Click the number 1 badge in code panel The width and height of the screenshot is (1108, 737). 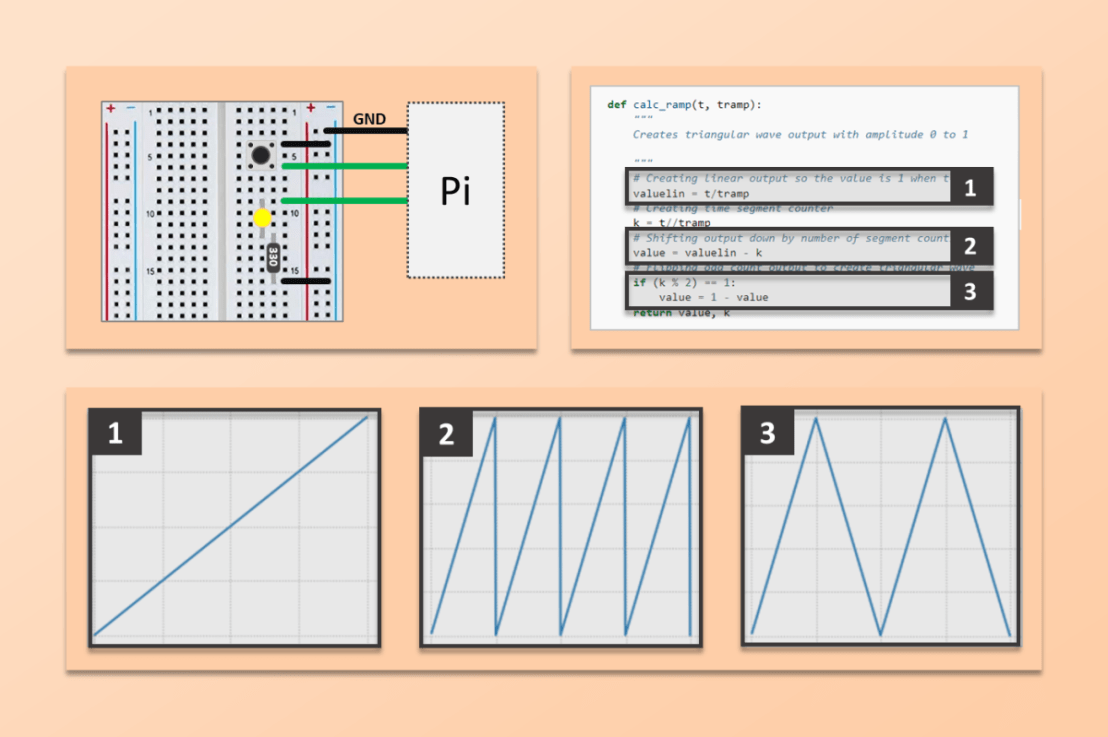click(x=969, y=187)
